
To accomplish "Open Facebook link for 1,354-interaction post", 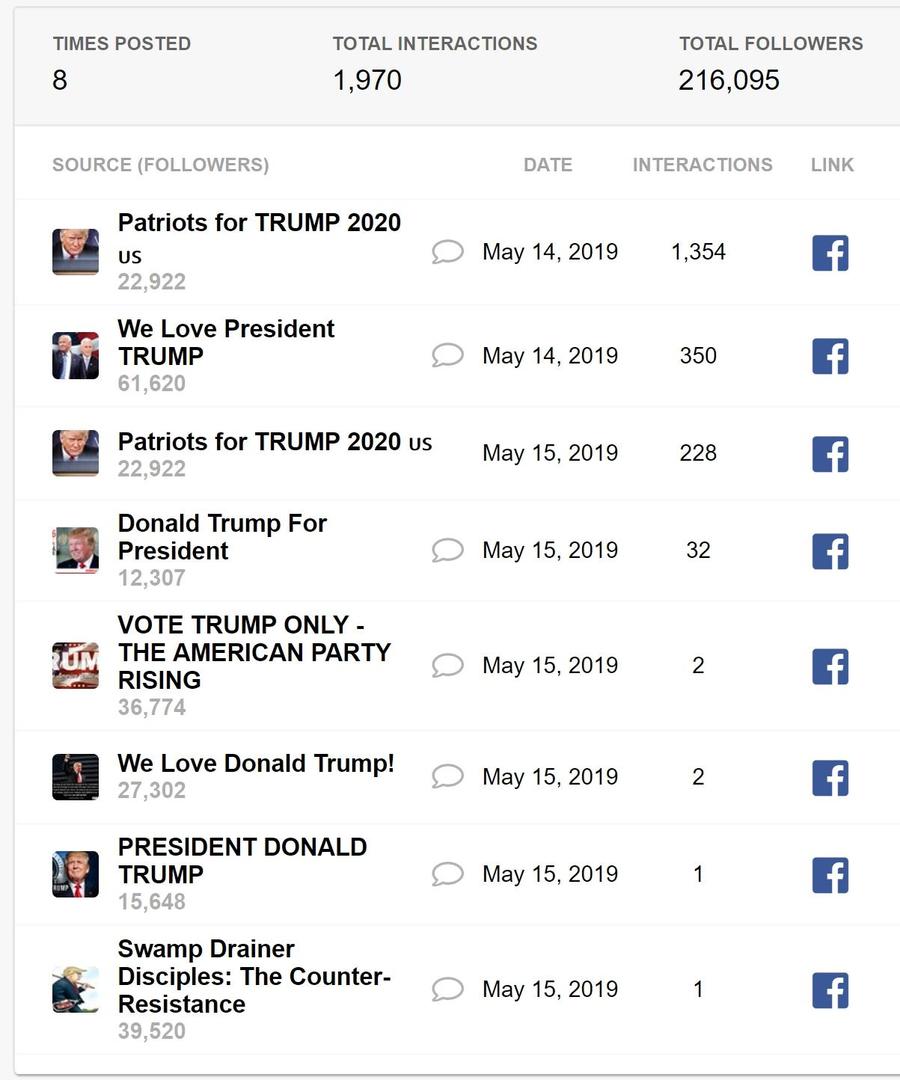I will [x=830, y=253].
